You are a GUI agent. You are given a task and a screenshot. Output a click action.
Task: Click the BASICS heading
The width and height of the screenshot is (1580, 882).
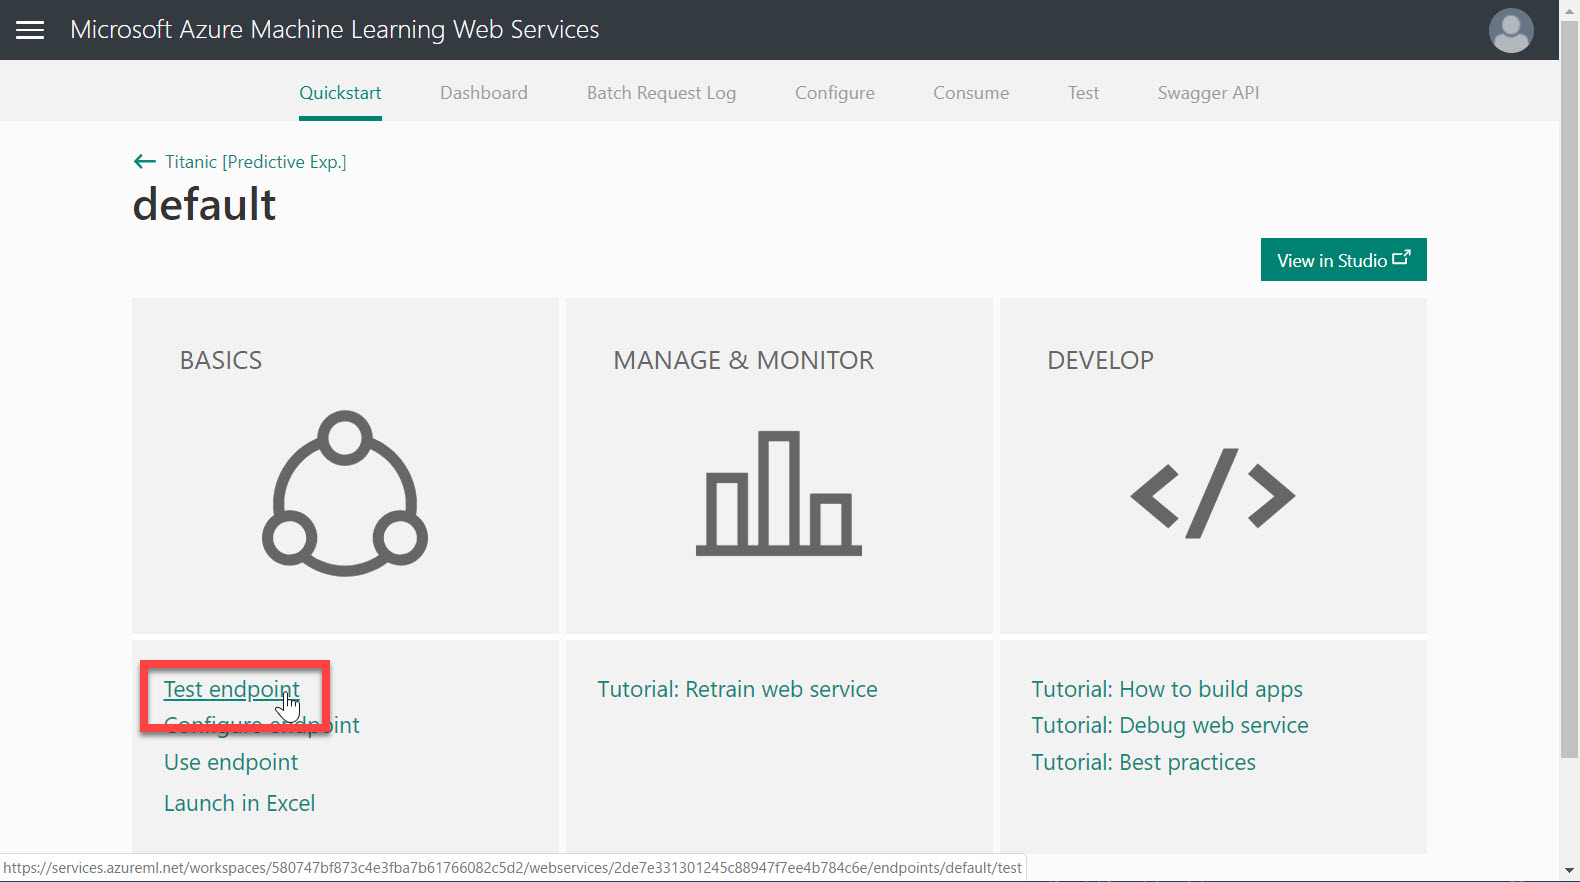221,360
